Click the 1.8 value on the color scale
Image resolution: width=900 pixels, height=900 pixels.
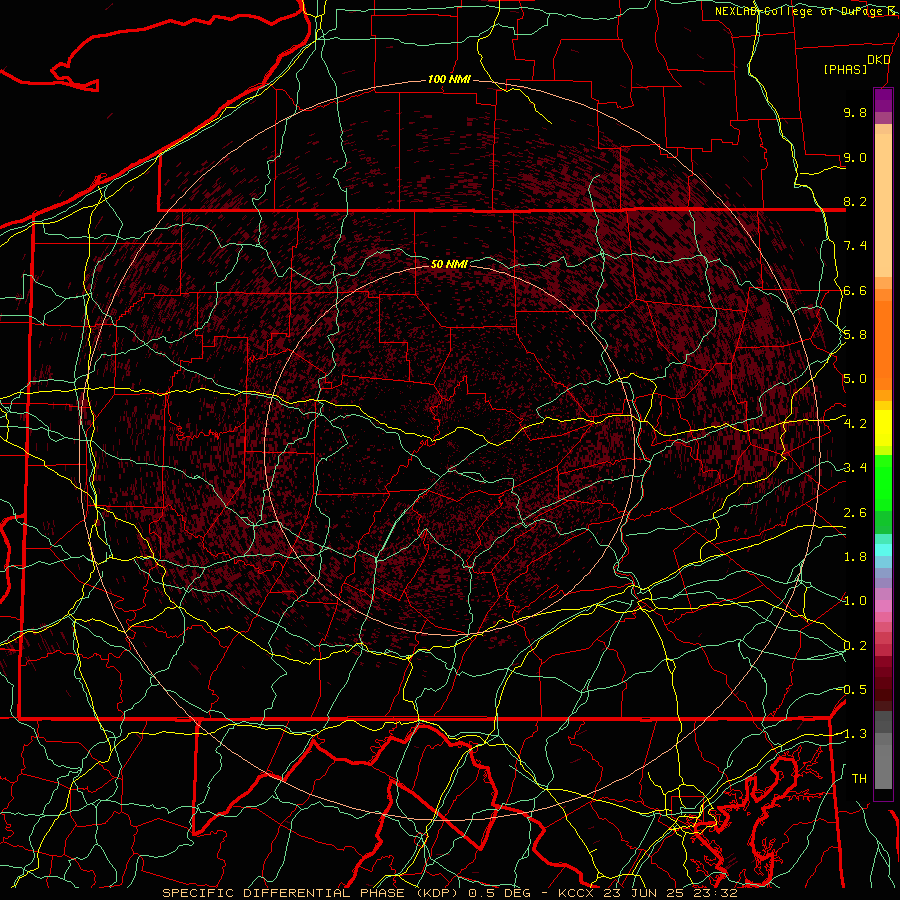click(x=855, y=557)
